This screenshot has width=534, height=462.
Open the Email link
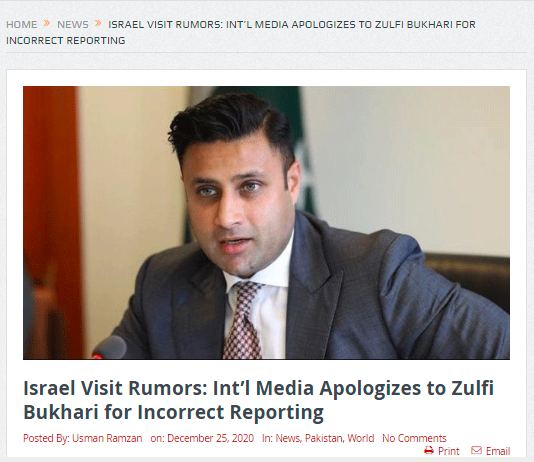click(498, 451)
